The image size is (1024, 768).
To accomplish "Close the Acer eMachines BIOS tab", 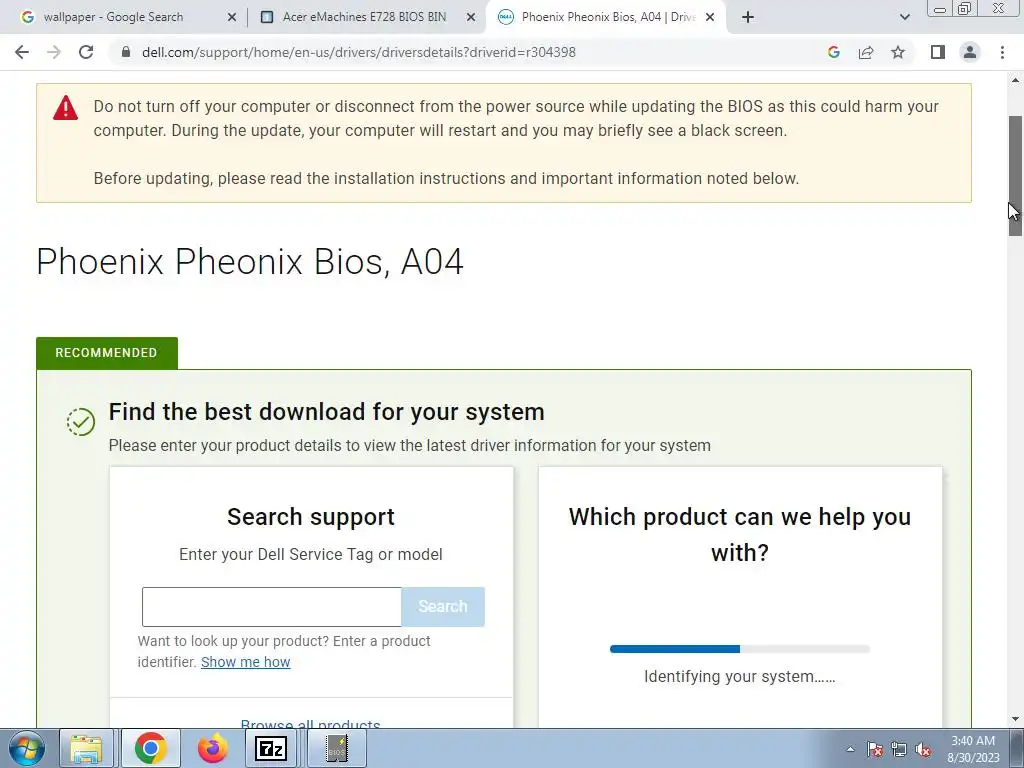I will [x=471, y=18].
